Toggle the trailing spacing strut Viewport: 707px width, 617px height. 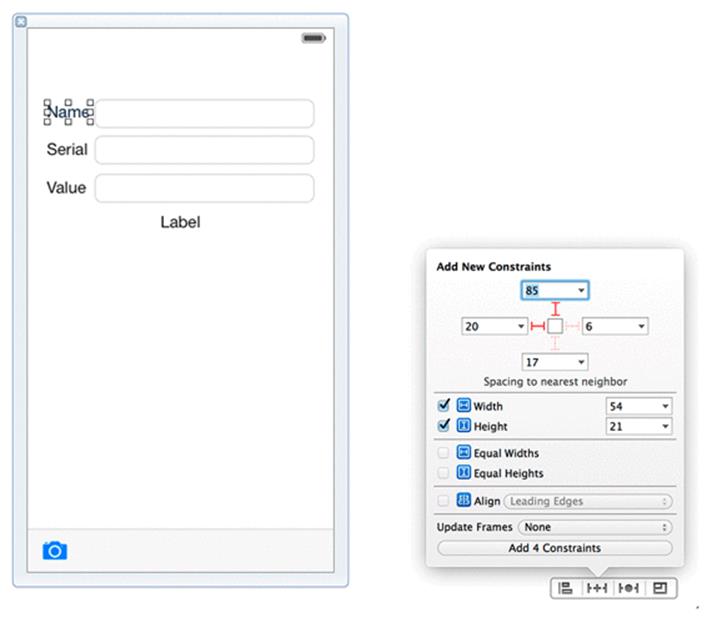[x=572, y=326]
